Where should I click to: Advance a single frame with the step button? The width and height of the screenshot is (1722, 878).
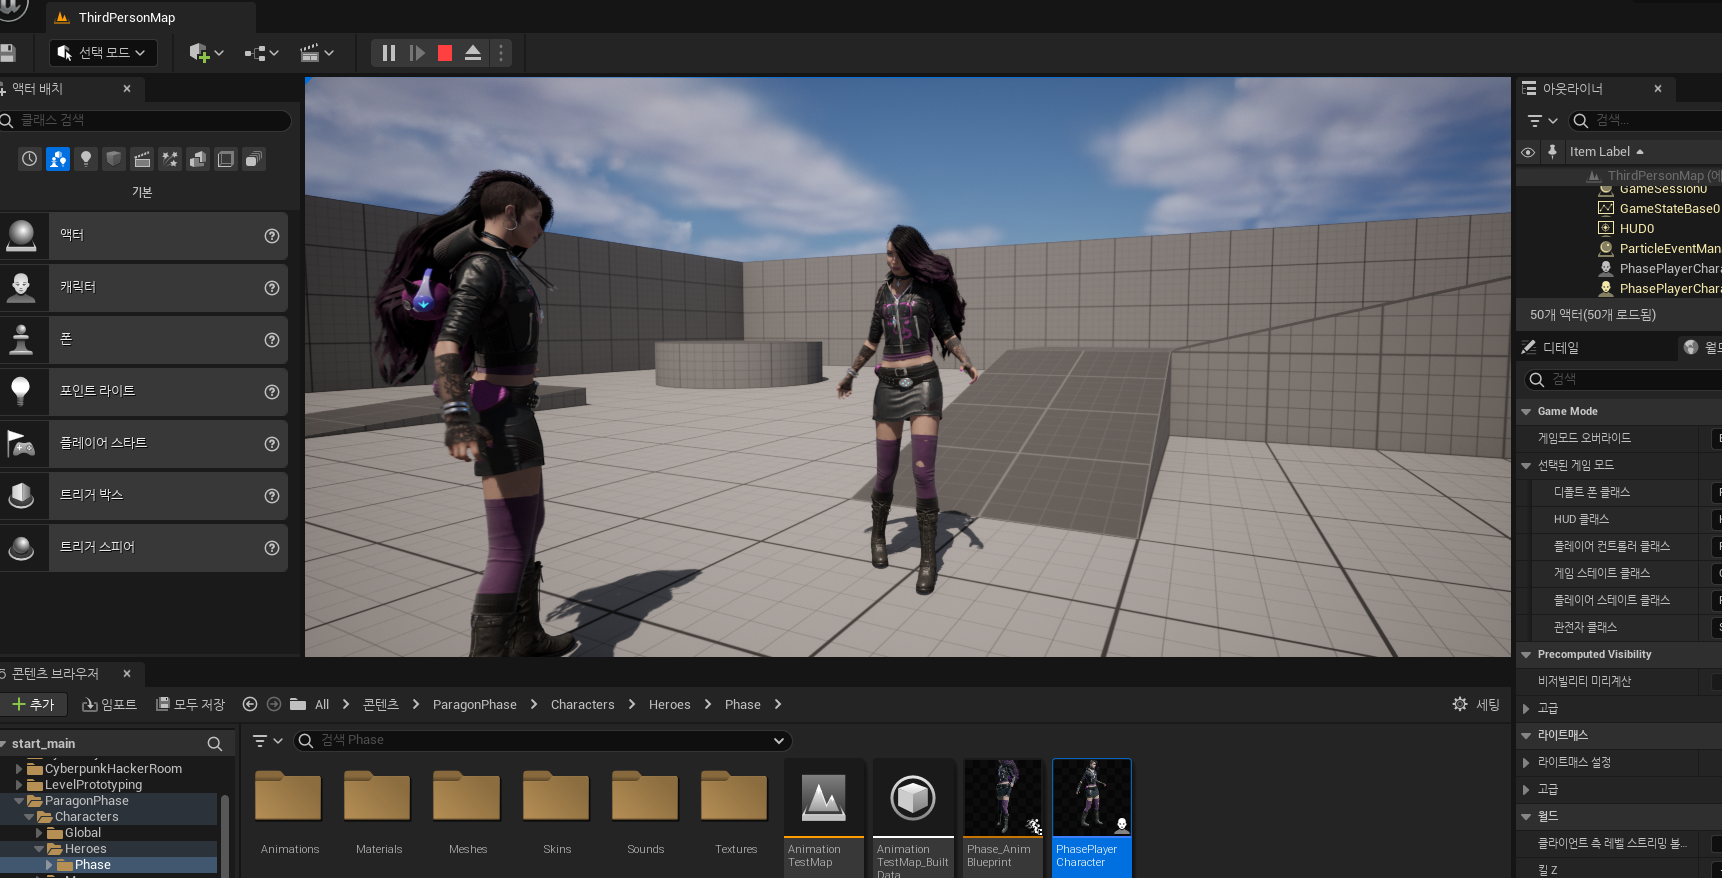pyautogui.click(x=417, y=53)
